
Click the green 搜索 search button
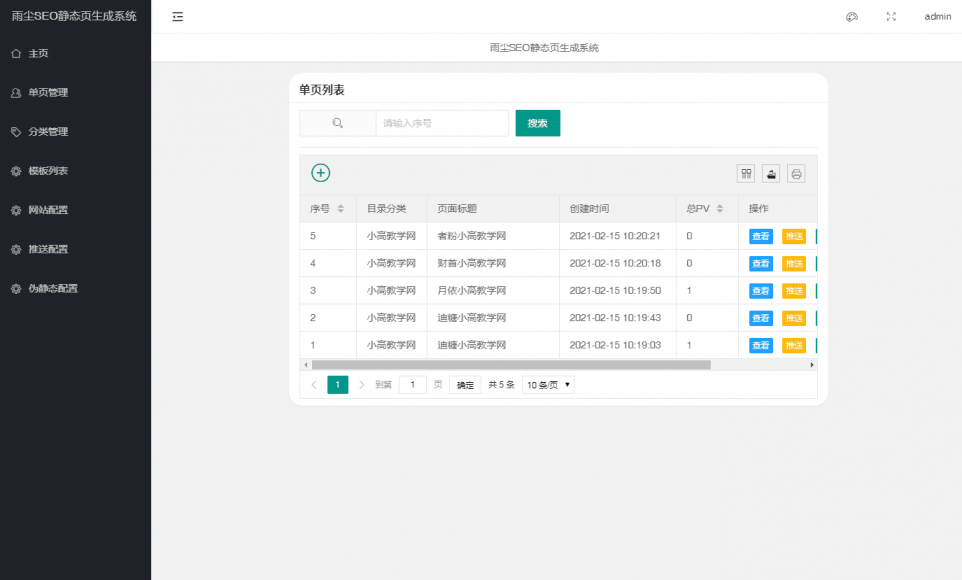(537, 122)
